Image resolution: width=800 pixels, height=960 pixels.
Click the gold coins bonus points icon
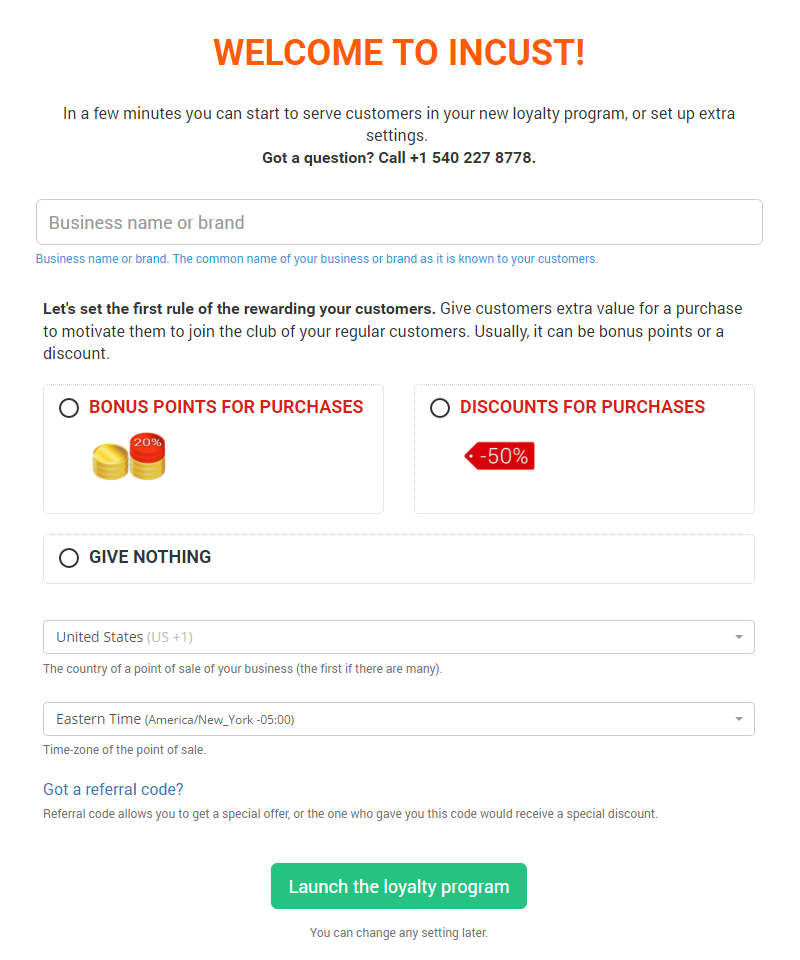(x=129, y=457)
